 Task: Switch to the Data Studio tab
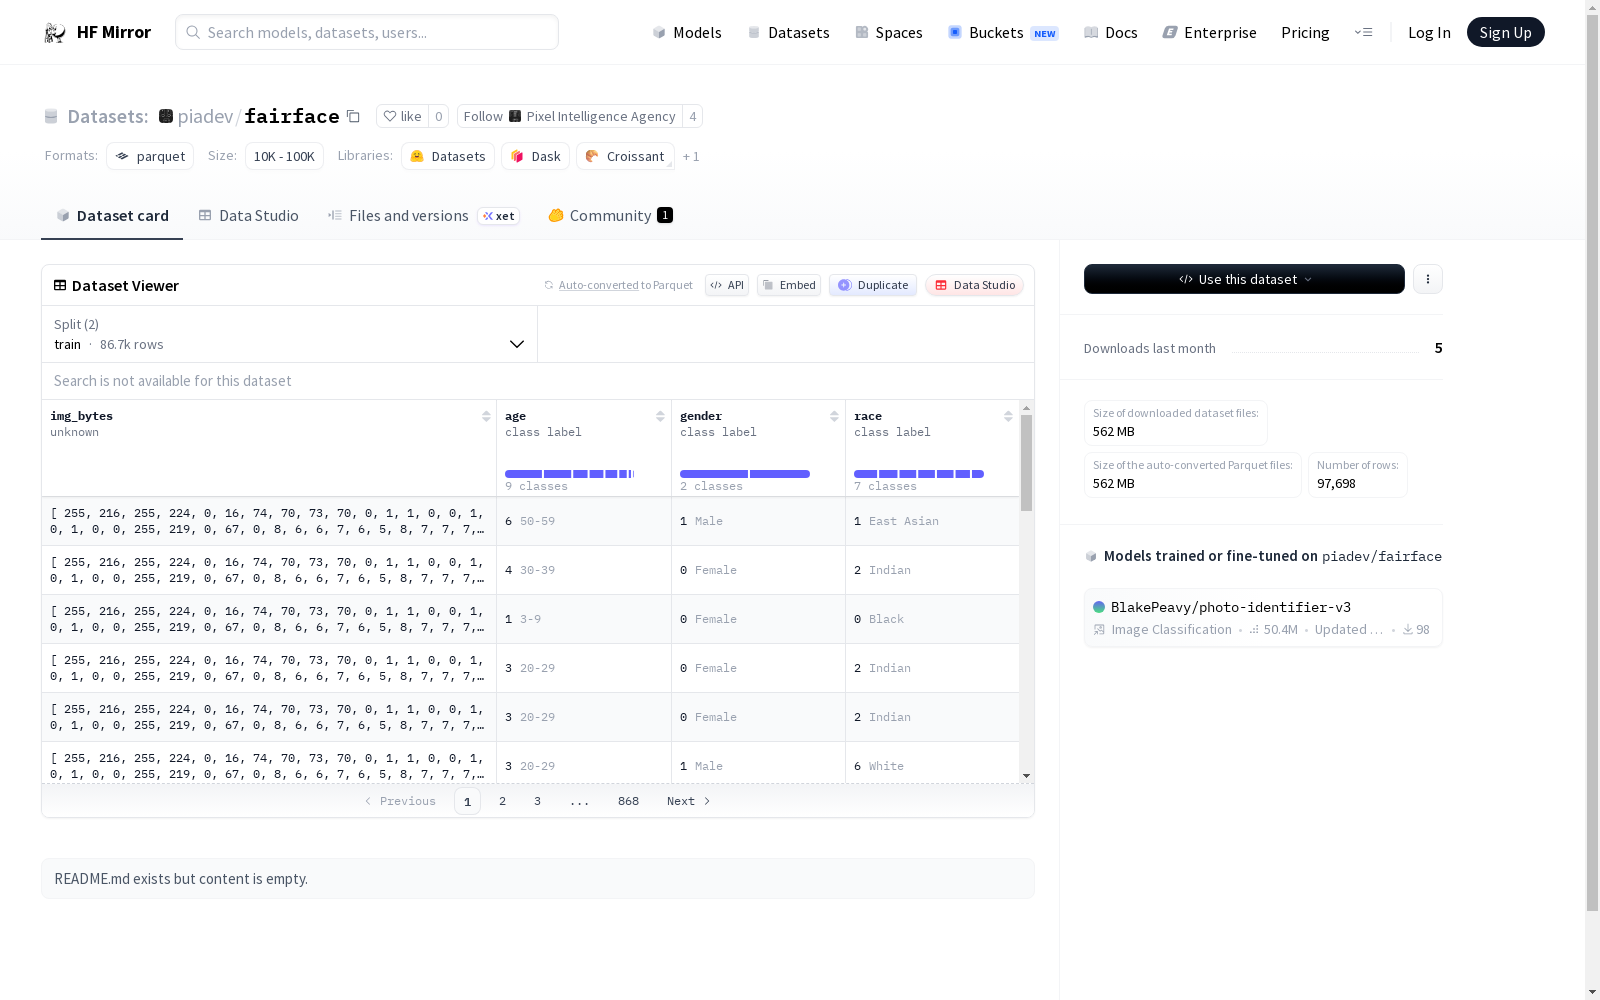pos(249,216)
